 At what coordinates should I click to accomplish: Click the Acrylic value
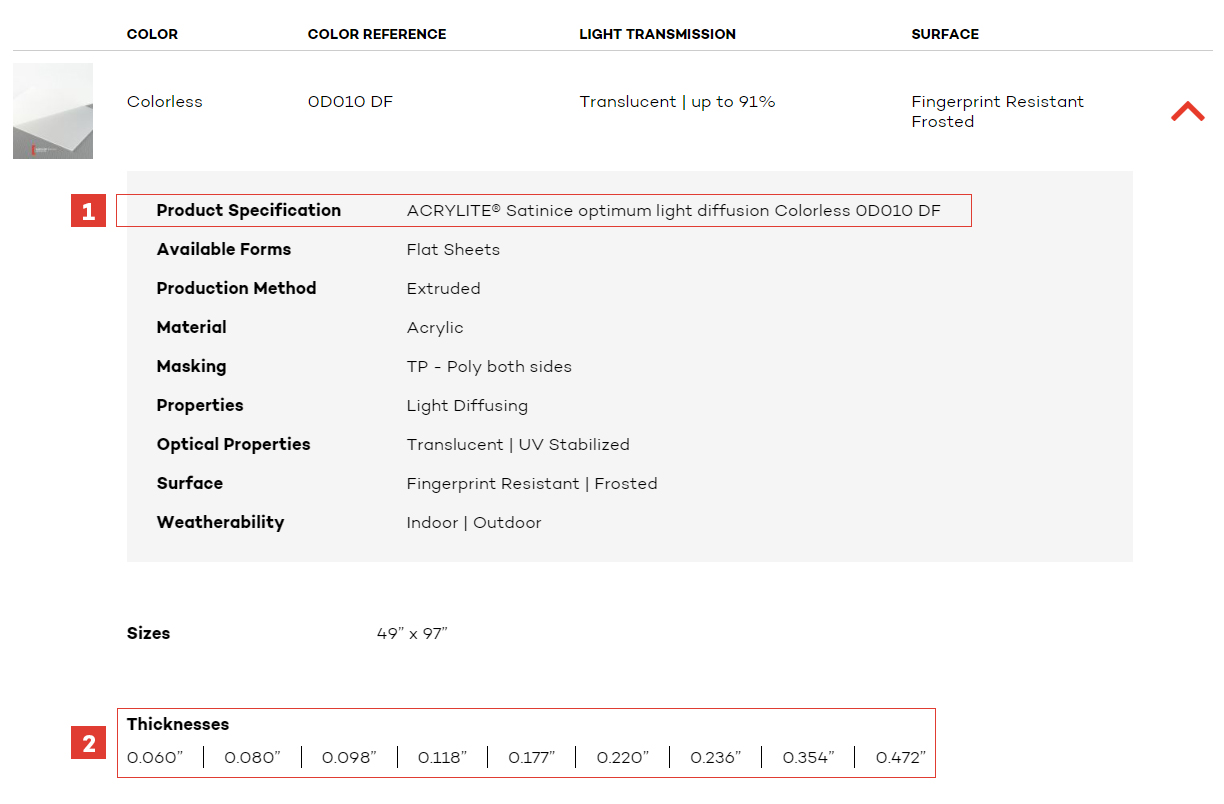tap(435, 328)
